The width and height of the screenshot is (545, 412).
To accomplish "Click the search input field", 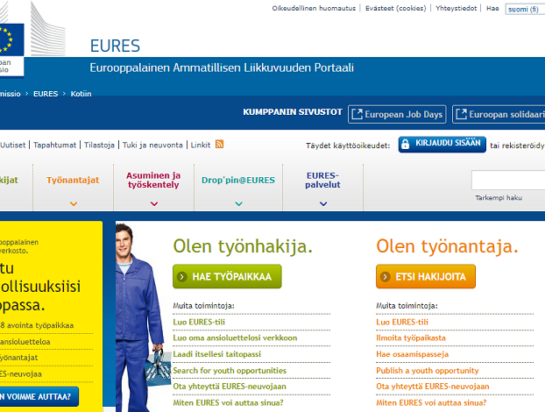I will [508, 180].
